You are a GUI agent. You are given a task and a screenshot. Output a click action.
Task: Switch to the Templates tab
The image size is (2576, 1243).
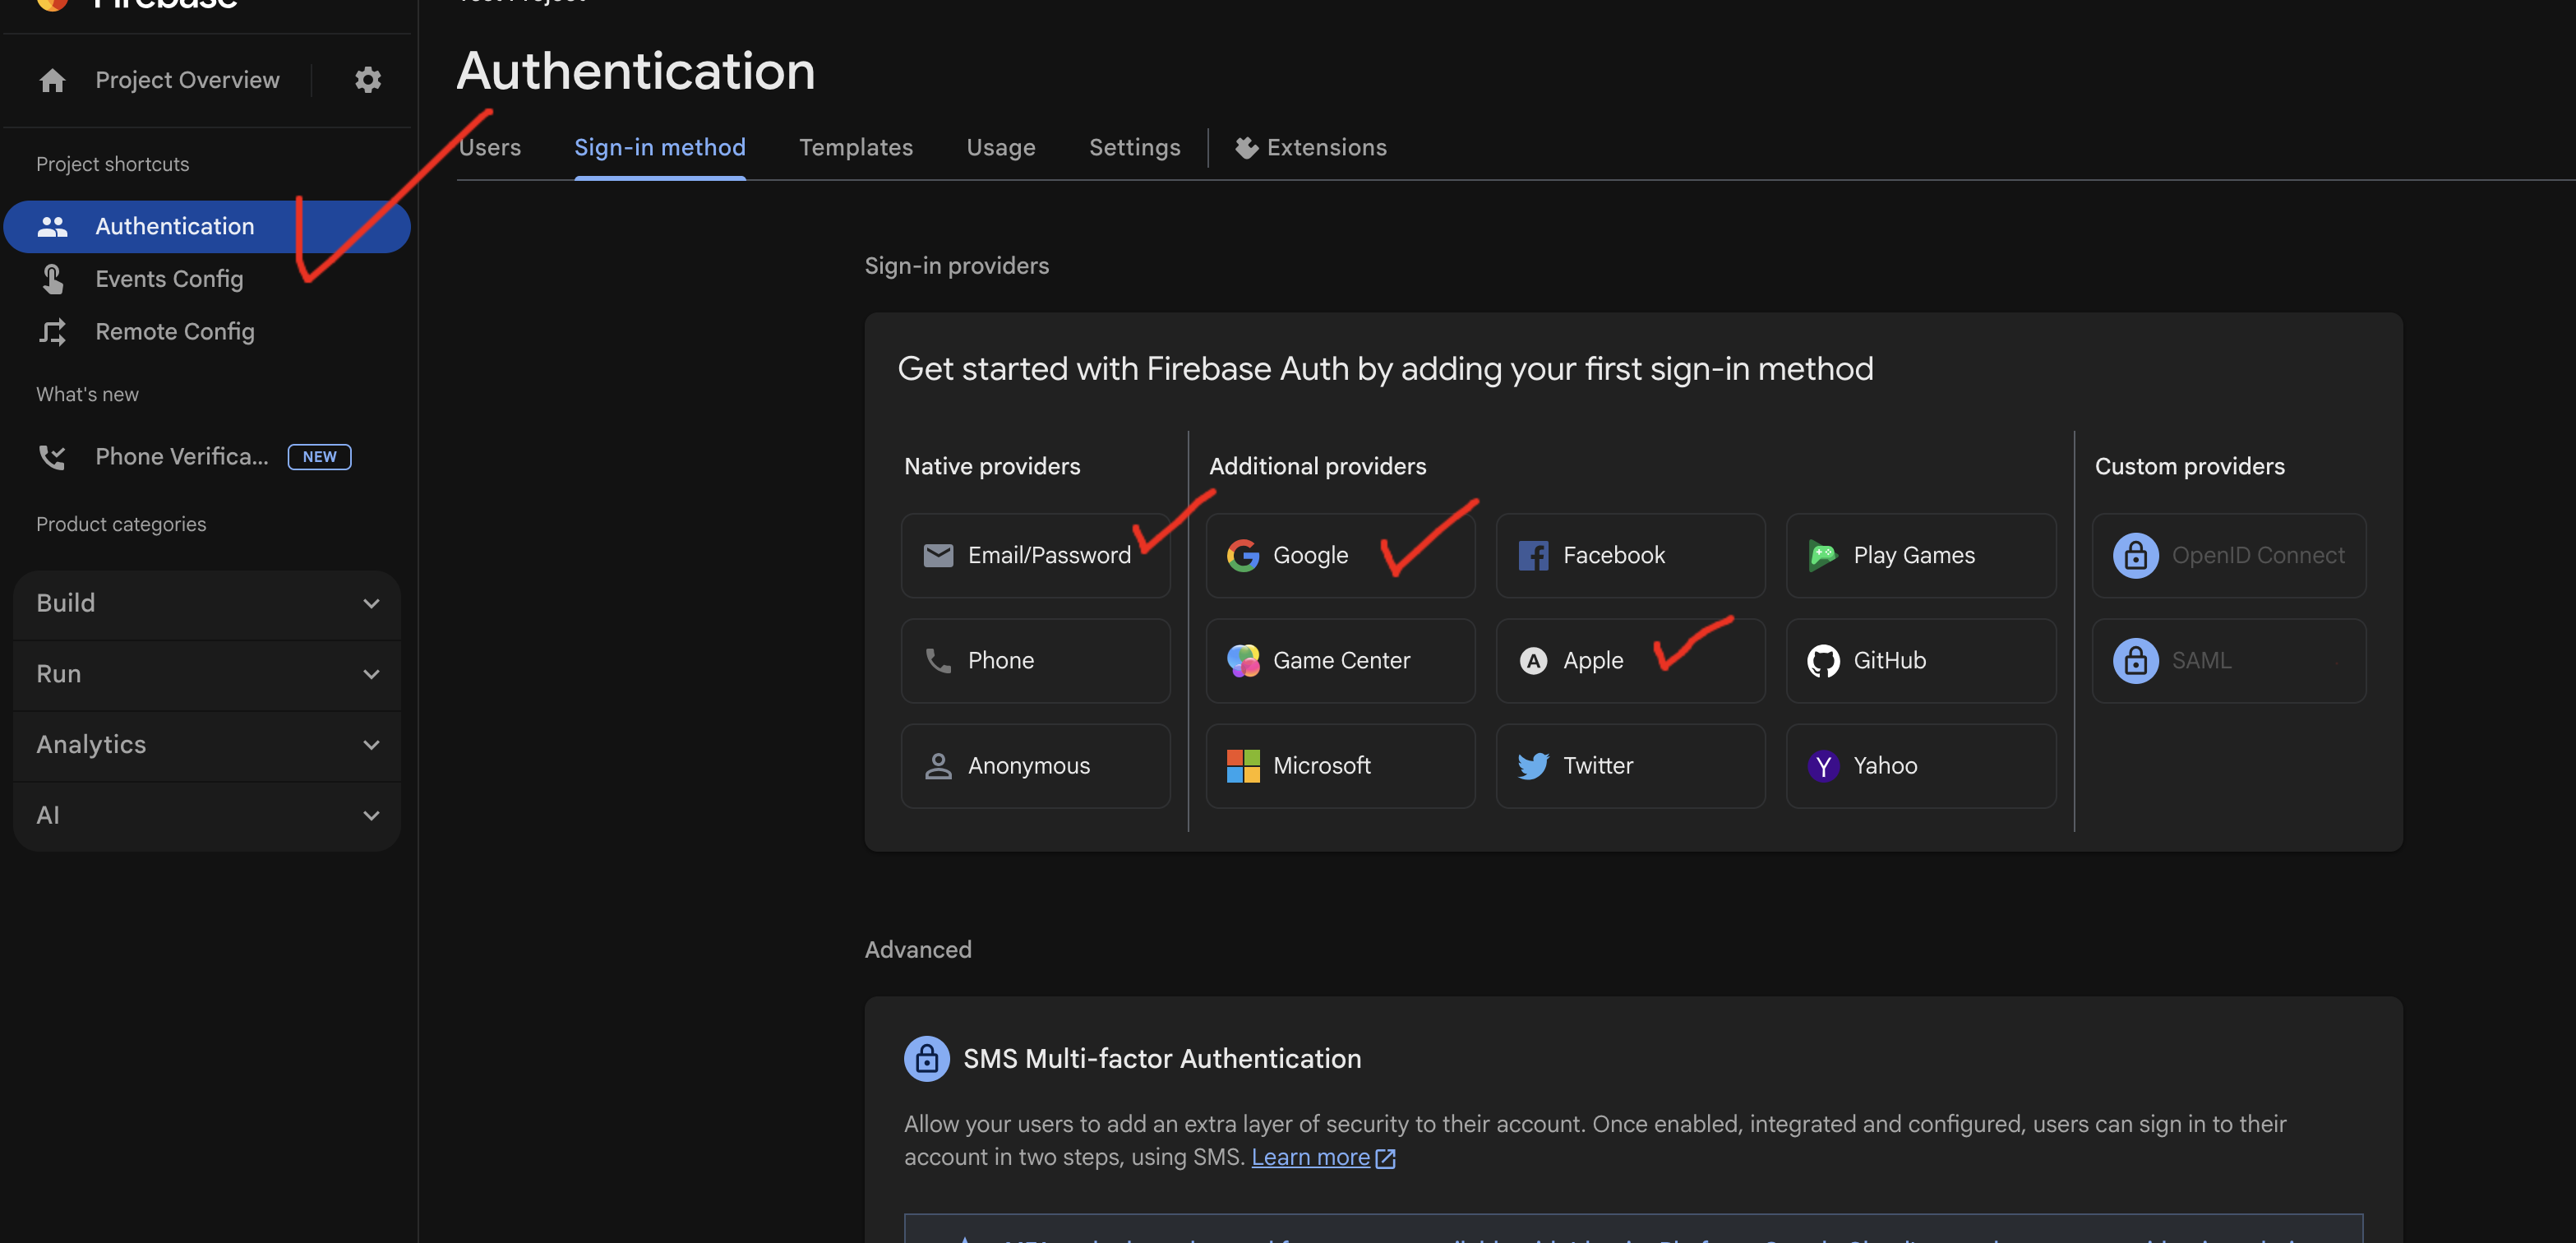(x=855, y=148)
